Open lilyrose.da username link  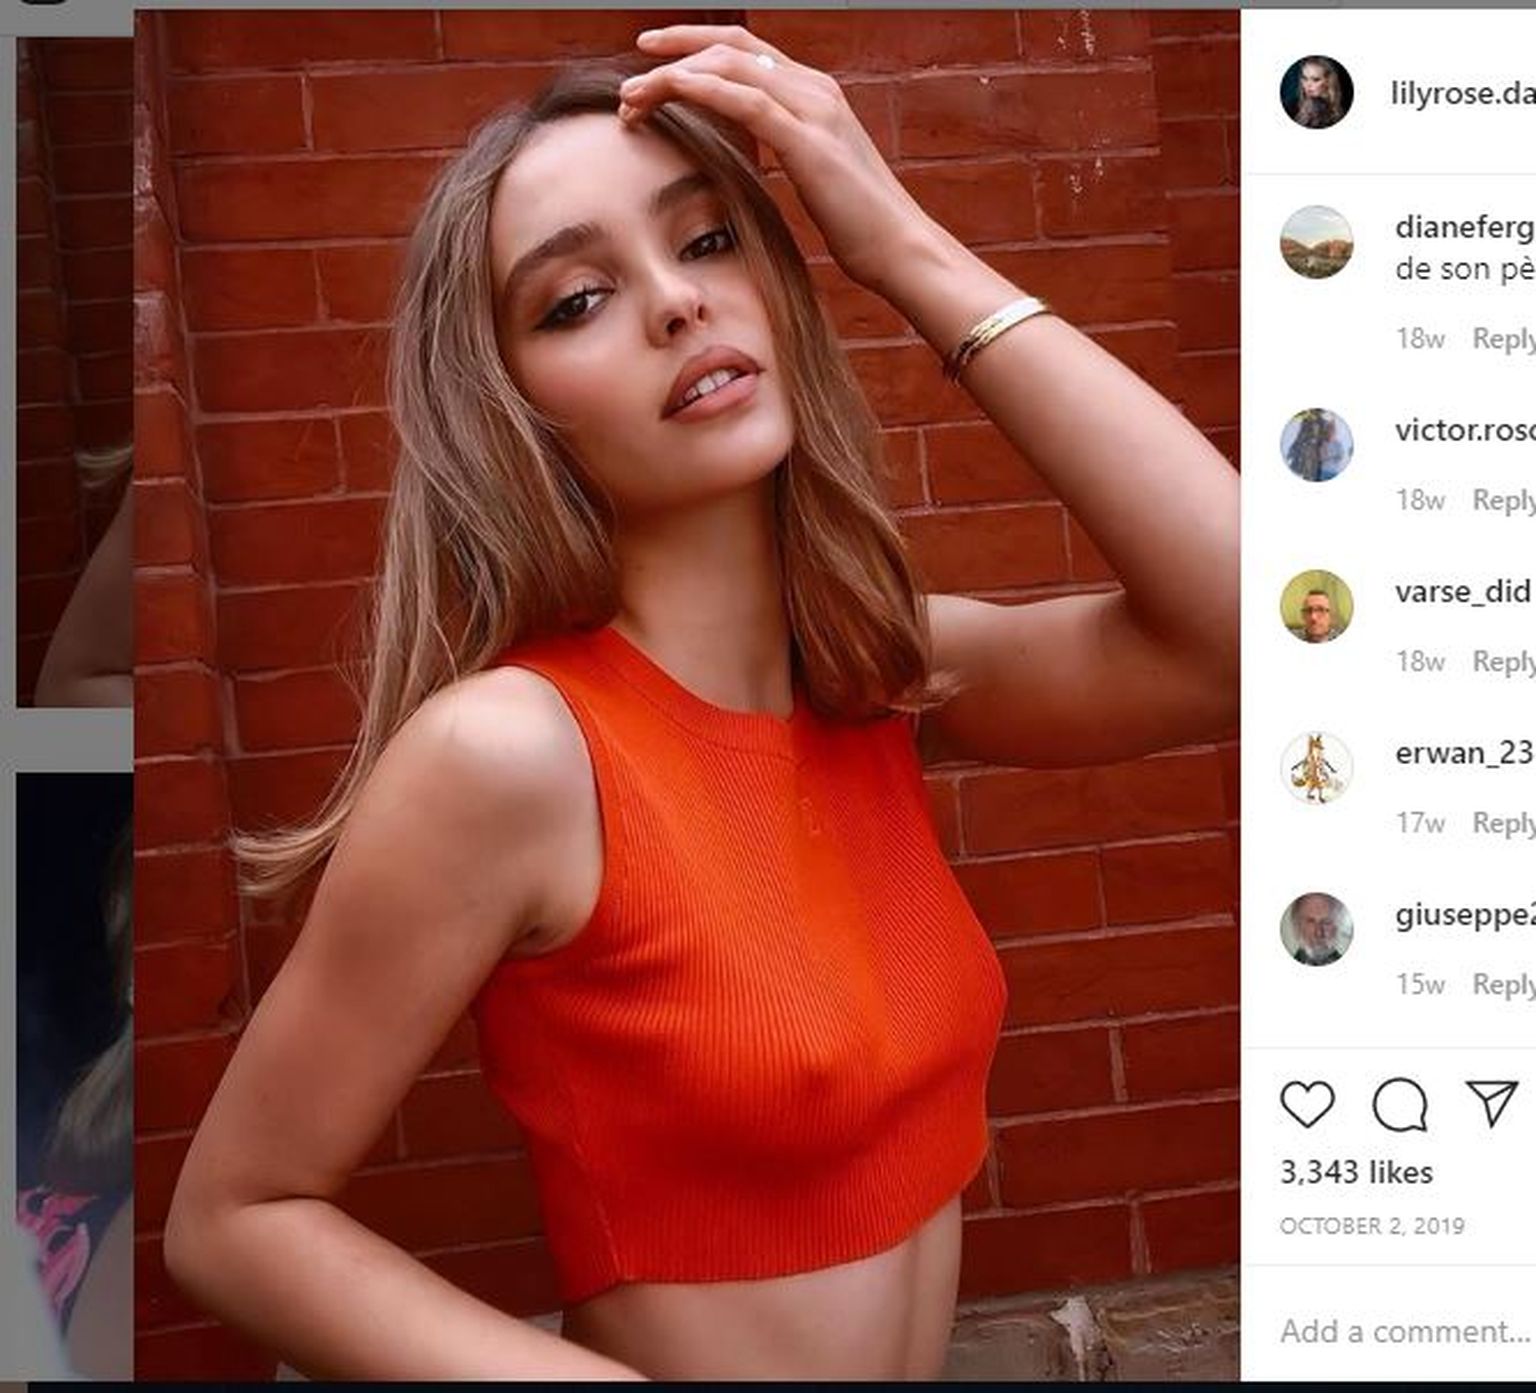pos(1462,93)
